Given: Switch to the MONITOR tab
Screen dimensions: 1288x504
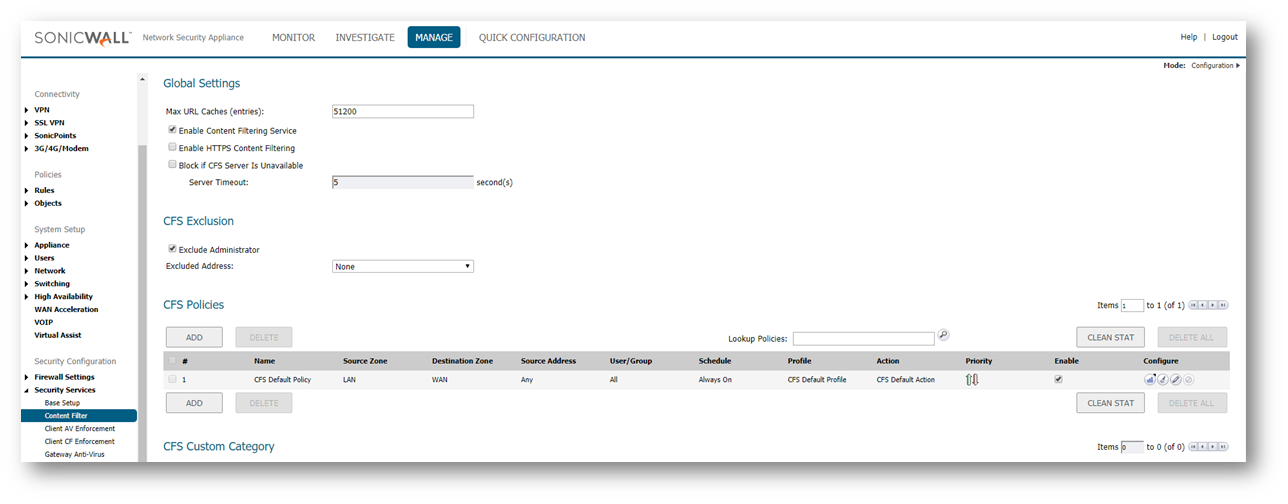Looking at the screenshot, I should pyautogui.click(x=293, y=38).
